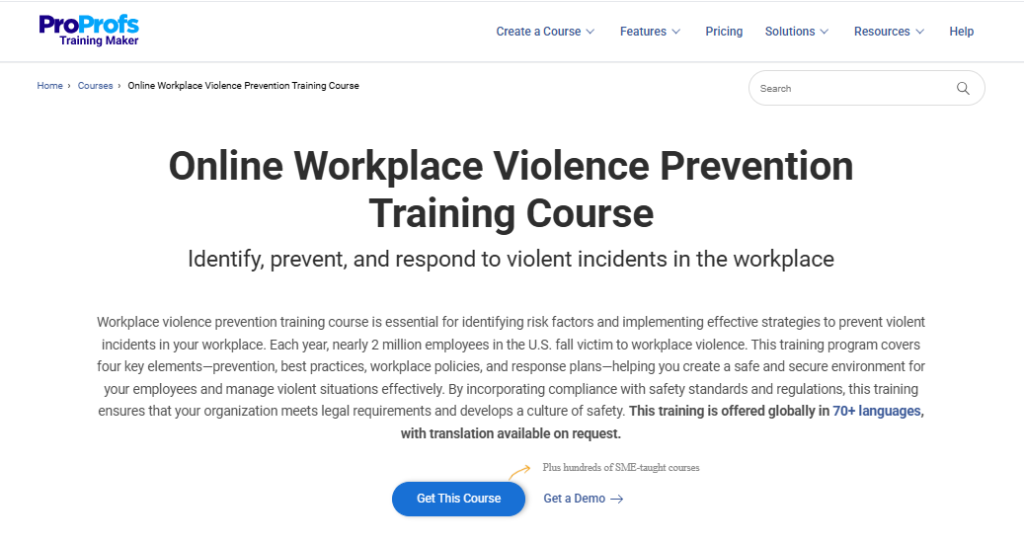Screen dimensions: 1024x542
Task: Click the ProProfs Training Maker logo
Action: [89, 30]
